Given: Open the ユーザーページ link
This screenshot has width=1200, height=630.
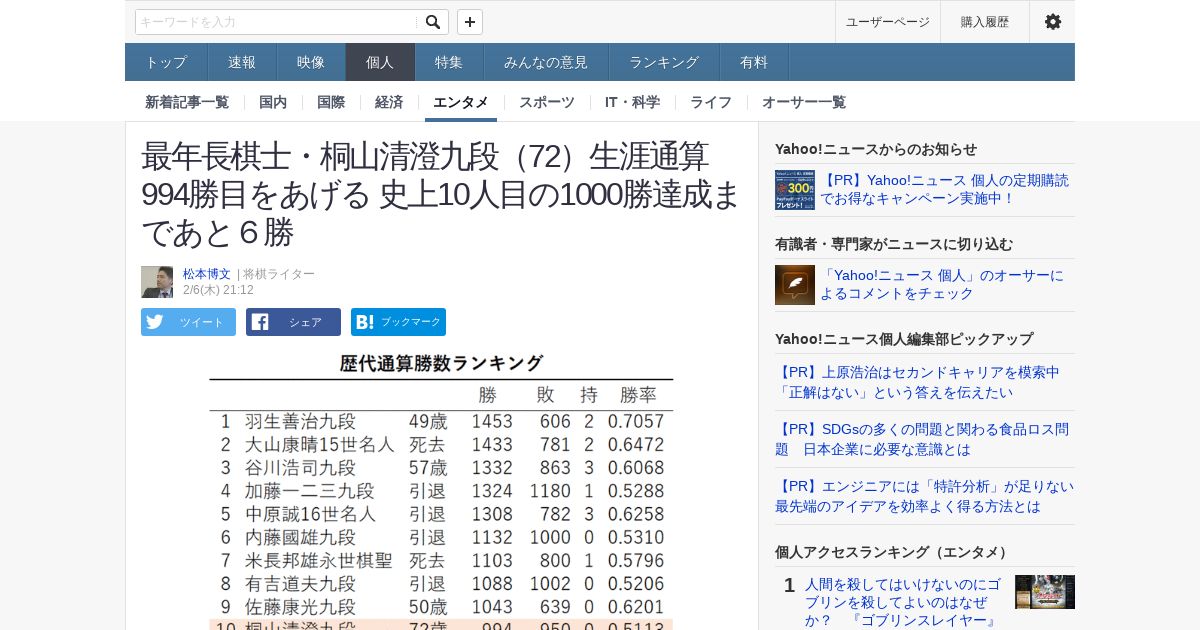Looking at the screenshot, I should tap(887, 22).
